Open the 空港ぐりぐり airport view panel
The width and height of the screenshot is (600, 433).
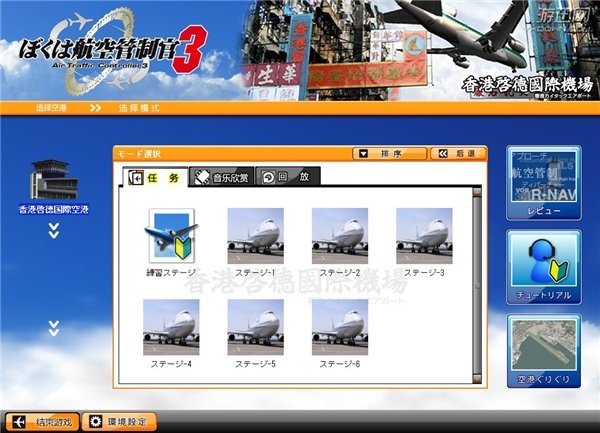click(x=544, y=351)
